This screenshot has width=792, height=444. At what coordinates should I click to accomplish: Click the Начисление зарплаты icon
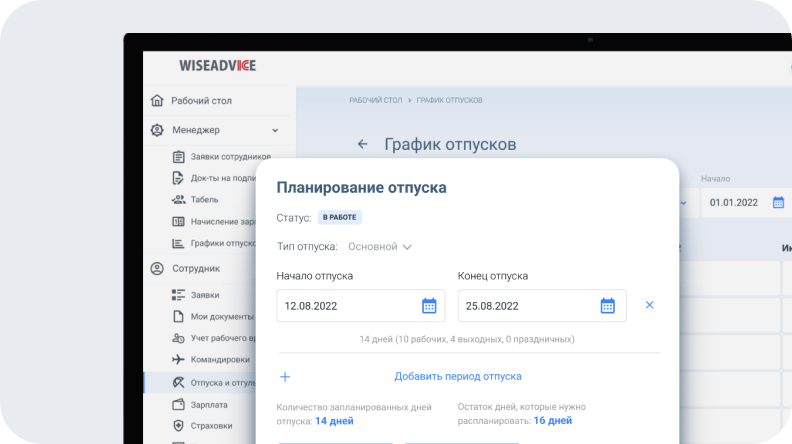[x=178, y=221]
